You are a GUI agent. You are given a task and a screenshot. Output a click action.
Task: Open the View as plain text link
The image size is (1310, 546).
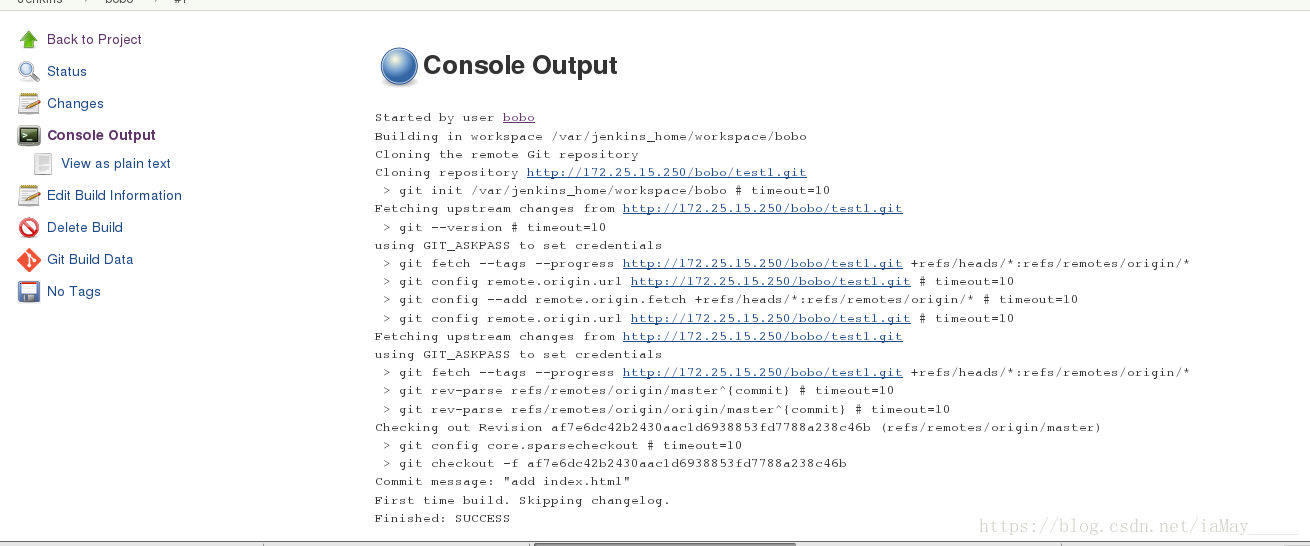(116, 163)
